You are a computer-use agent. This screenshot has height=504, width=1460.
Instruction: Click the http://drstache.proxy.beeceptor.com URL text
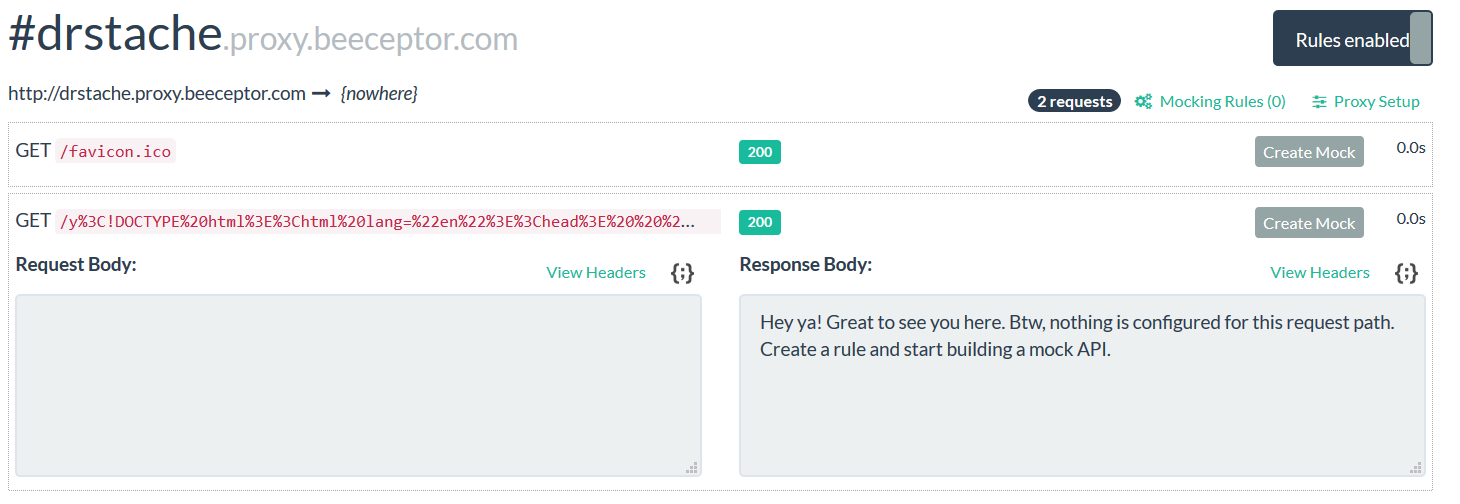[x=157, y=93]
